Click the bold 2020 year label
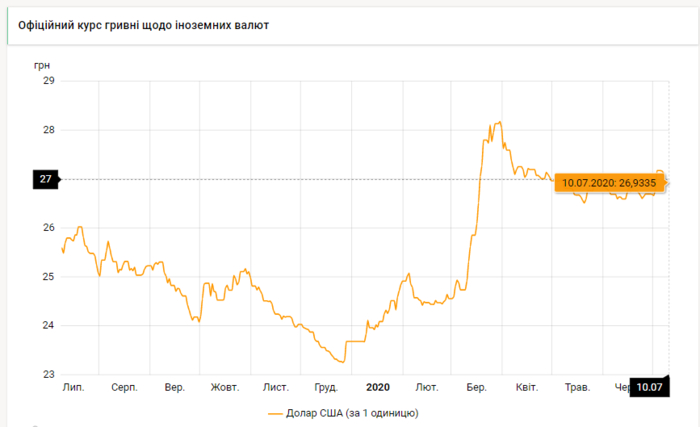 click(377, 387)
